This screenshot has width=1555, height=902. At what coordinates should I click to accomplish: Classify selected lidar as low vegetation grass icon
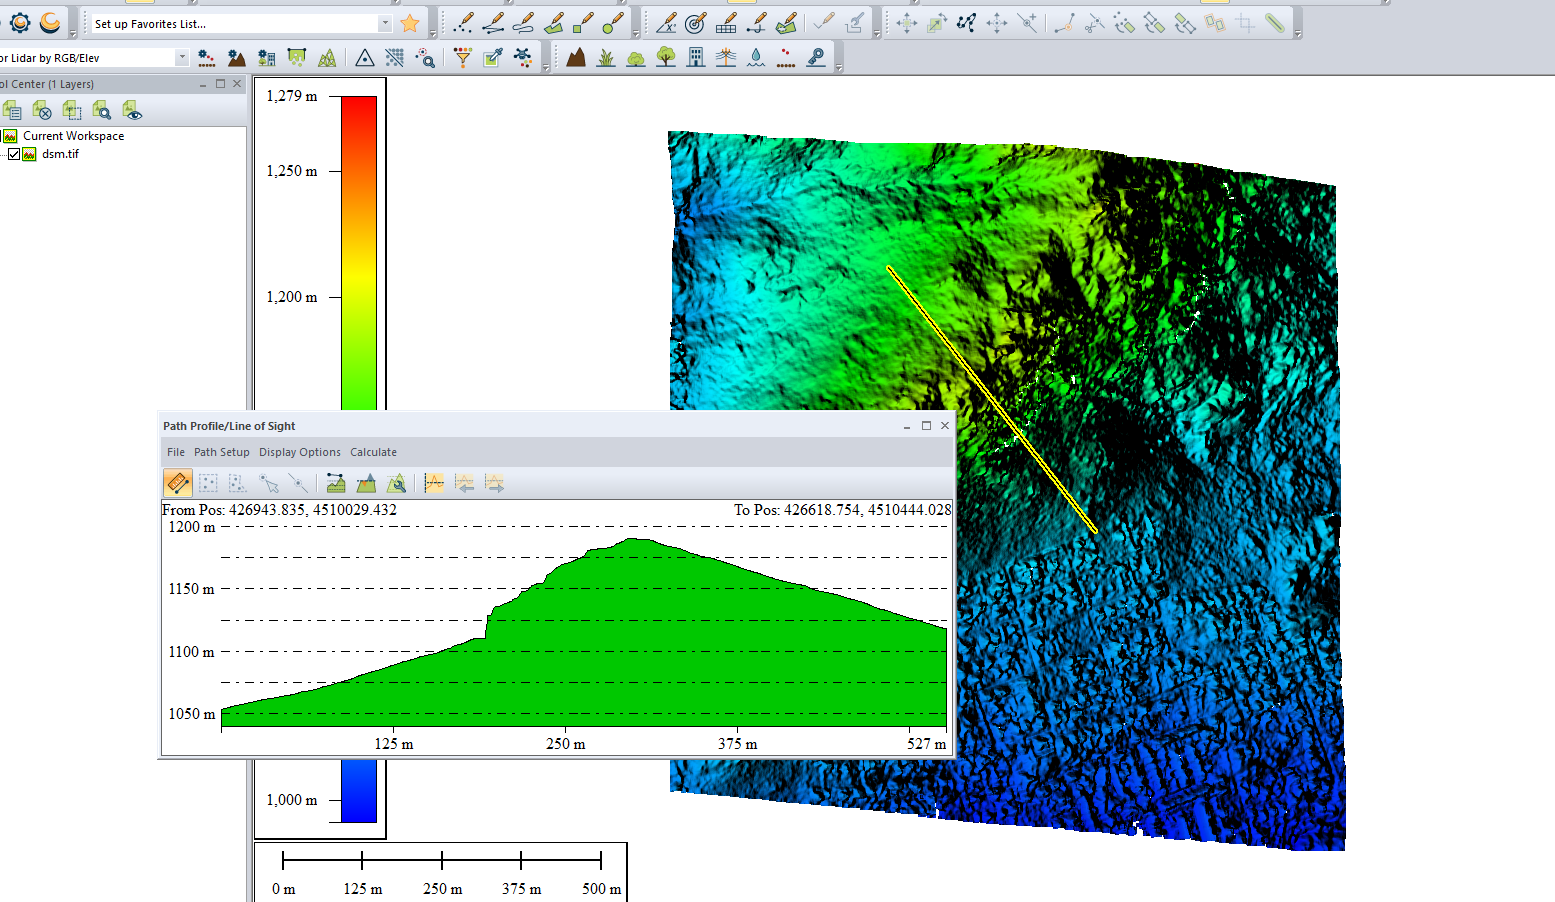coord(606,58)
